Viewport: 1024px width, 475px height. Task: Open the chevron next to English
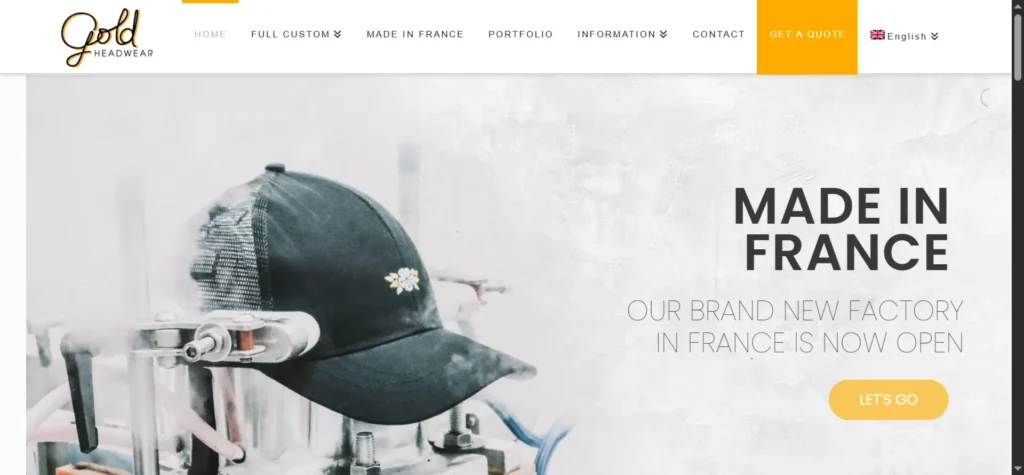click(x=935, y=36)
